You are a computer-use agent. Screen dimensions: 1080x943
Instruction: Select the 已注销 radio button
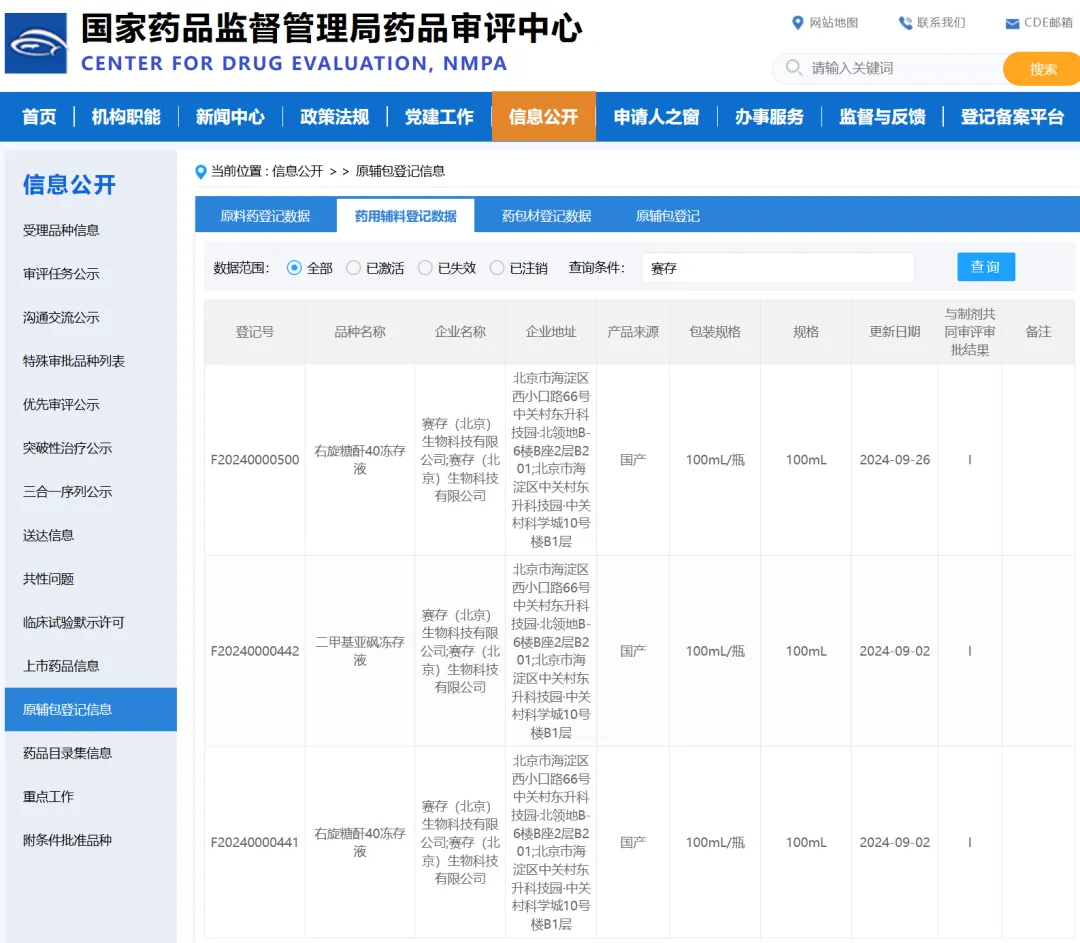[x=497, y=268]
